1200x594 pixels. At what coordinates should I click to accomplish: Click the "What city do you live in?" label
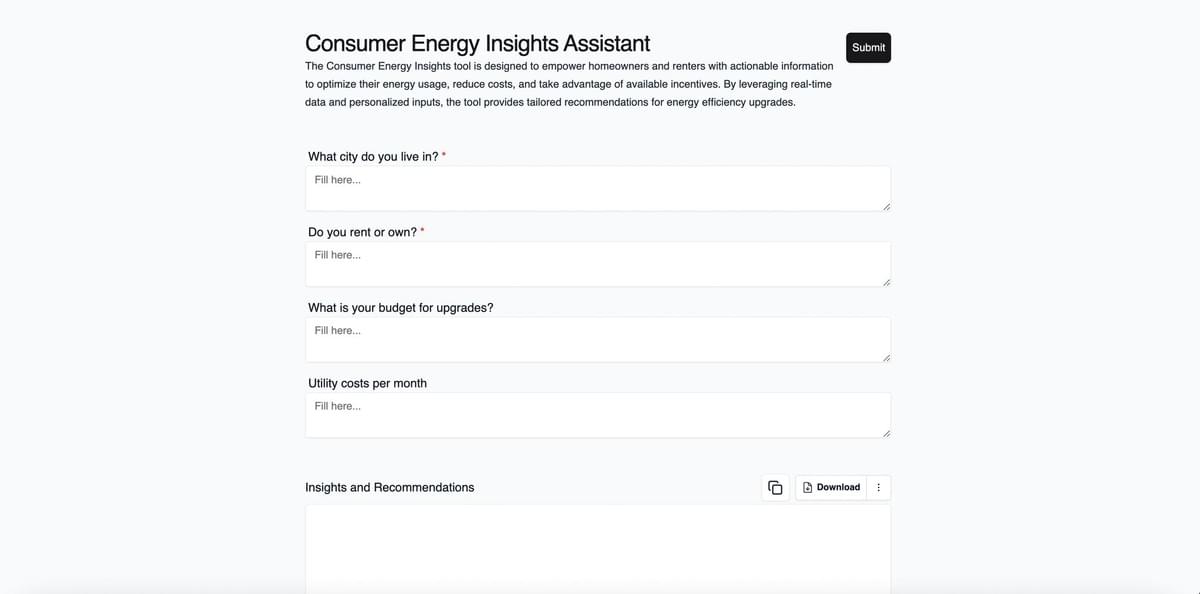coord(373,157)
